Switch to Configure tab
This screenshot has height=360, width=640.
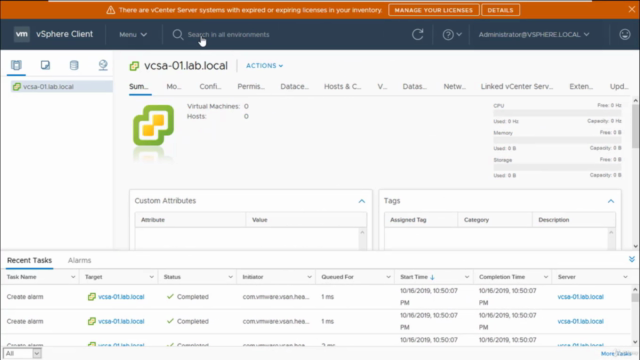point(210,87)
